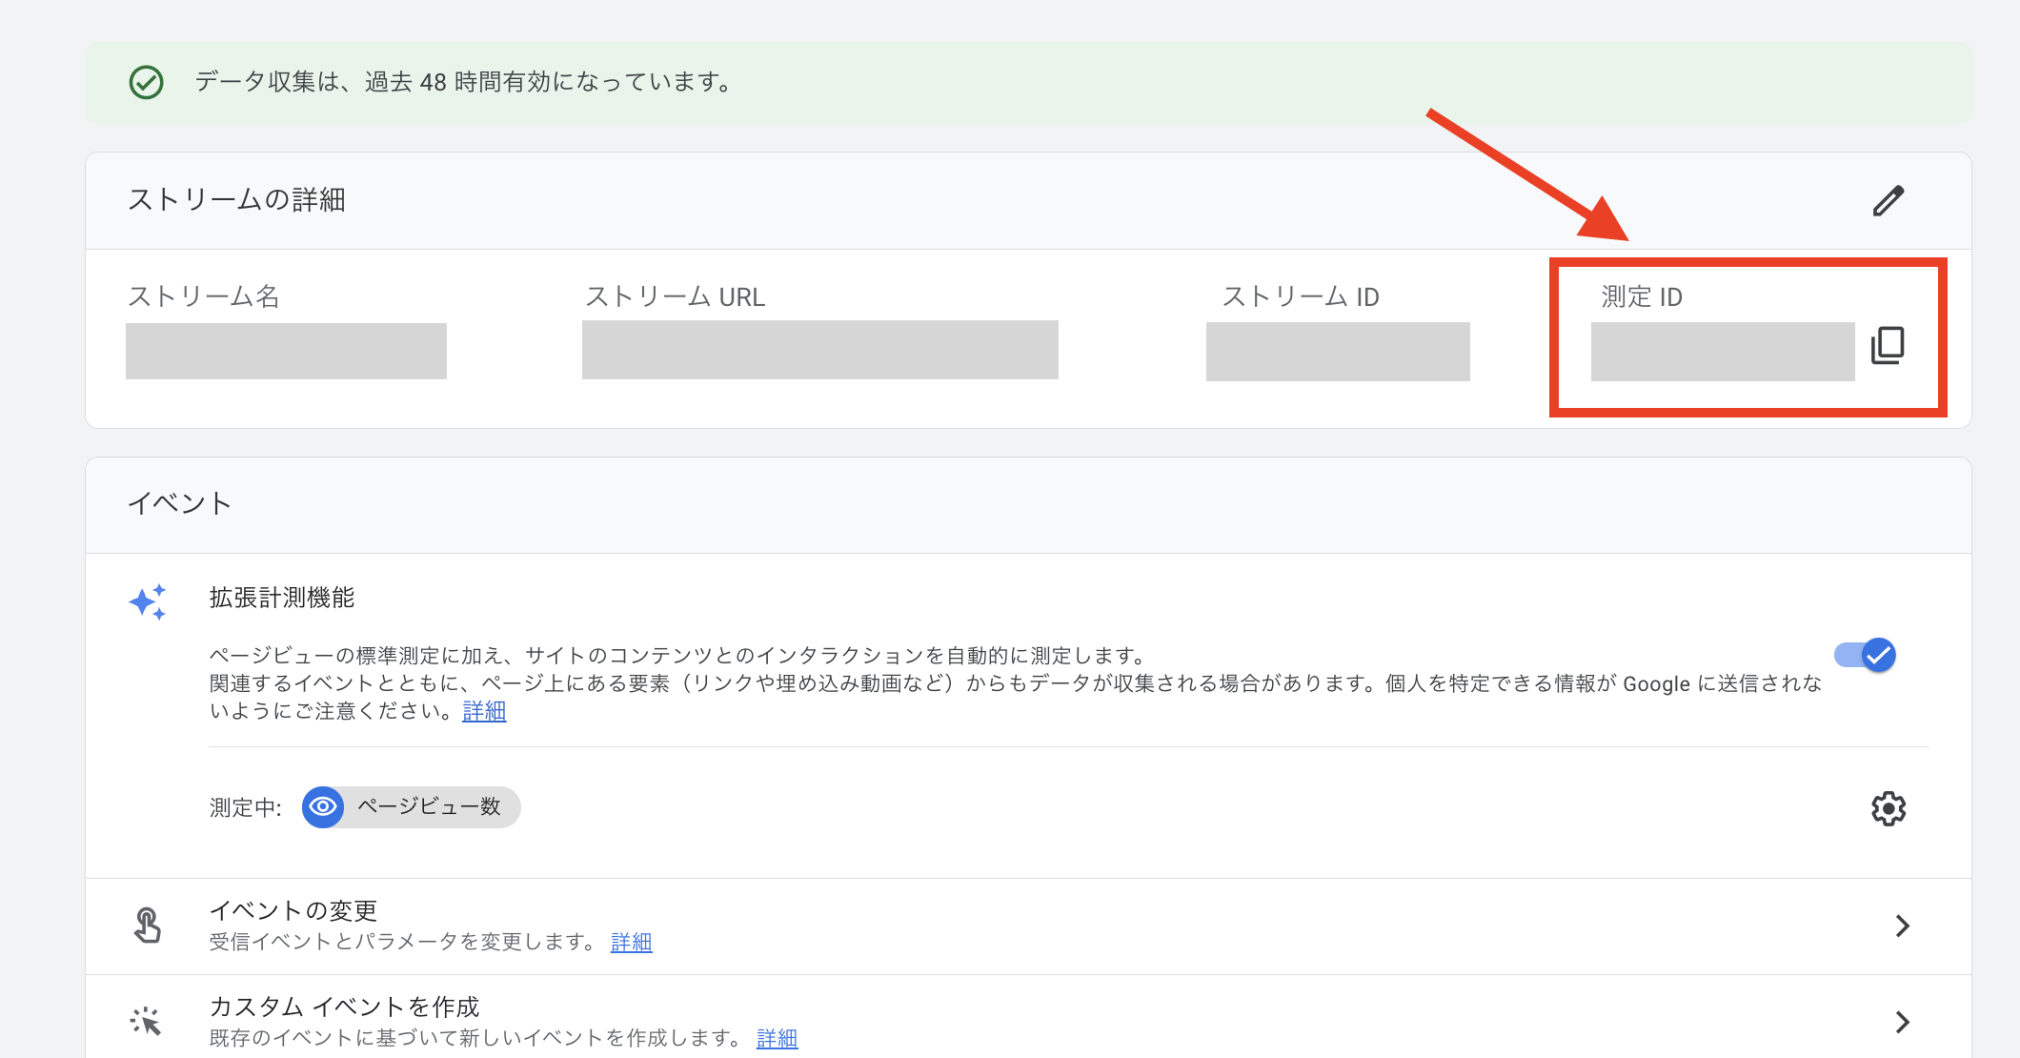Select the カスタム イベントを作成 row title
The width and height of the screenshot is (2020, 1058).
344,1006
